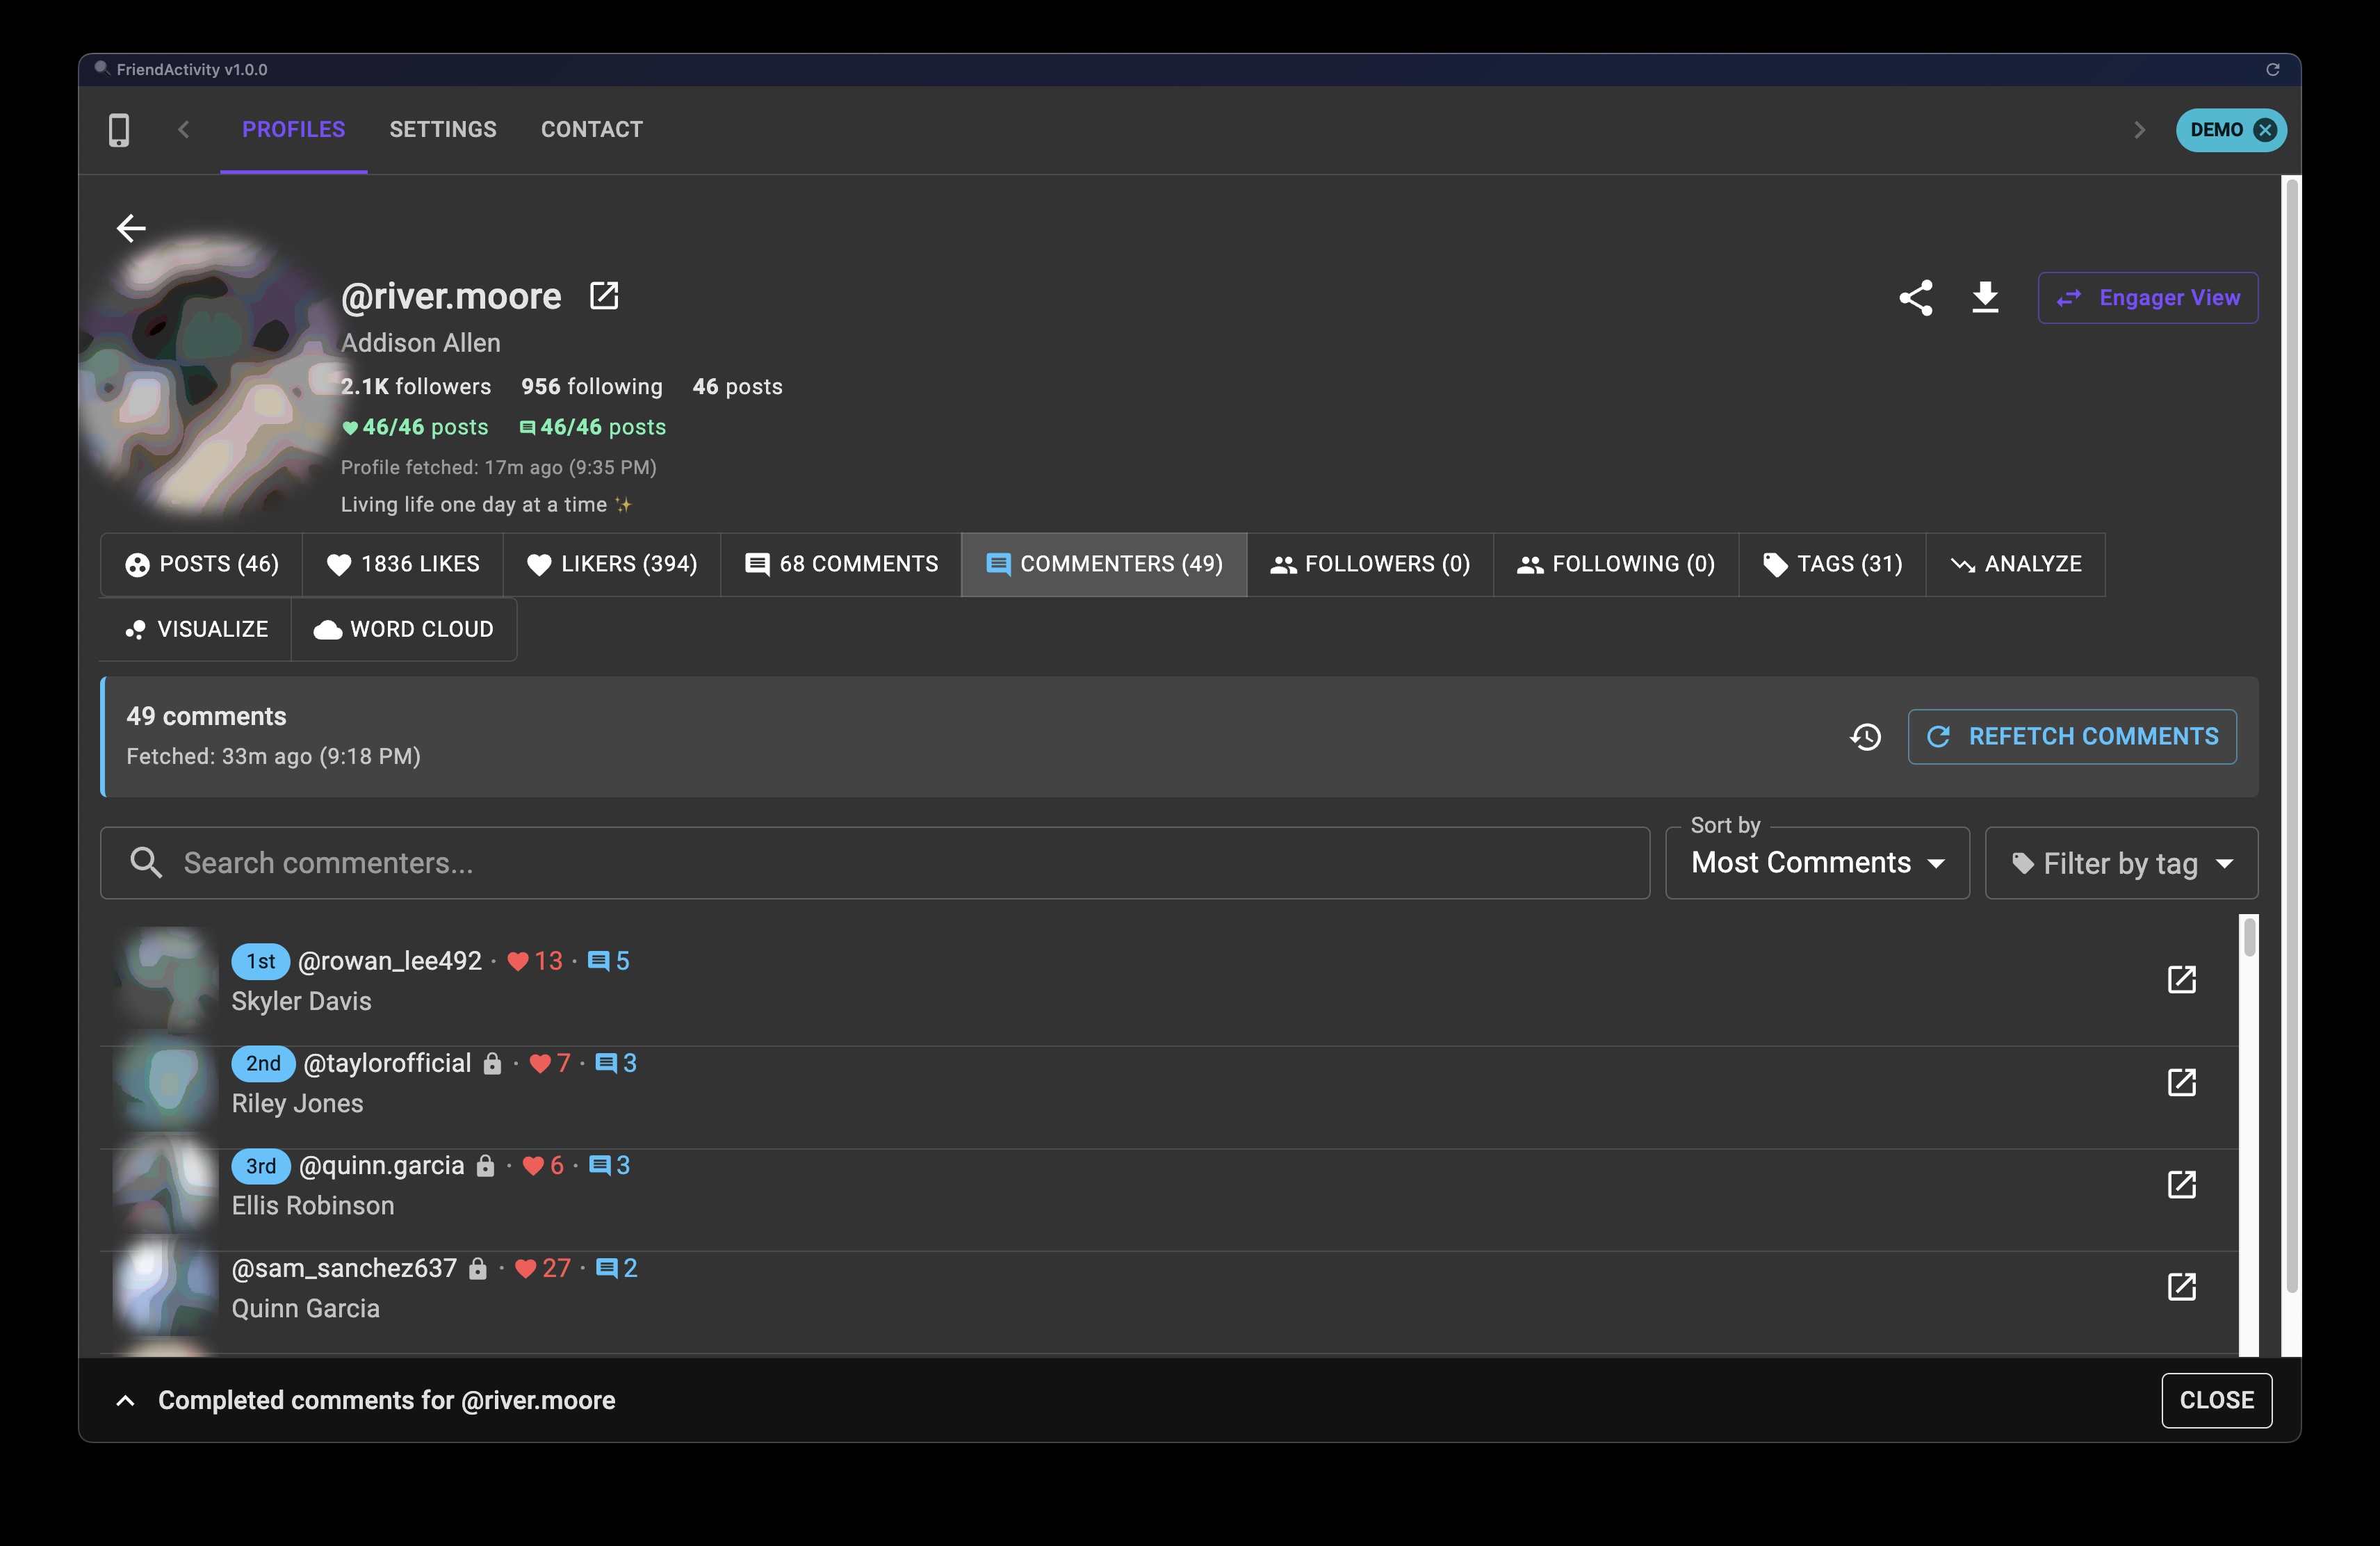Open @river.moore's profile in external link

pos(605,295)
